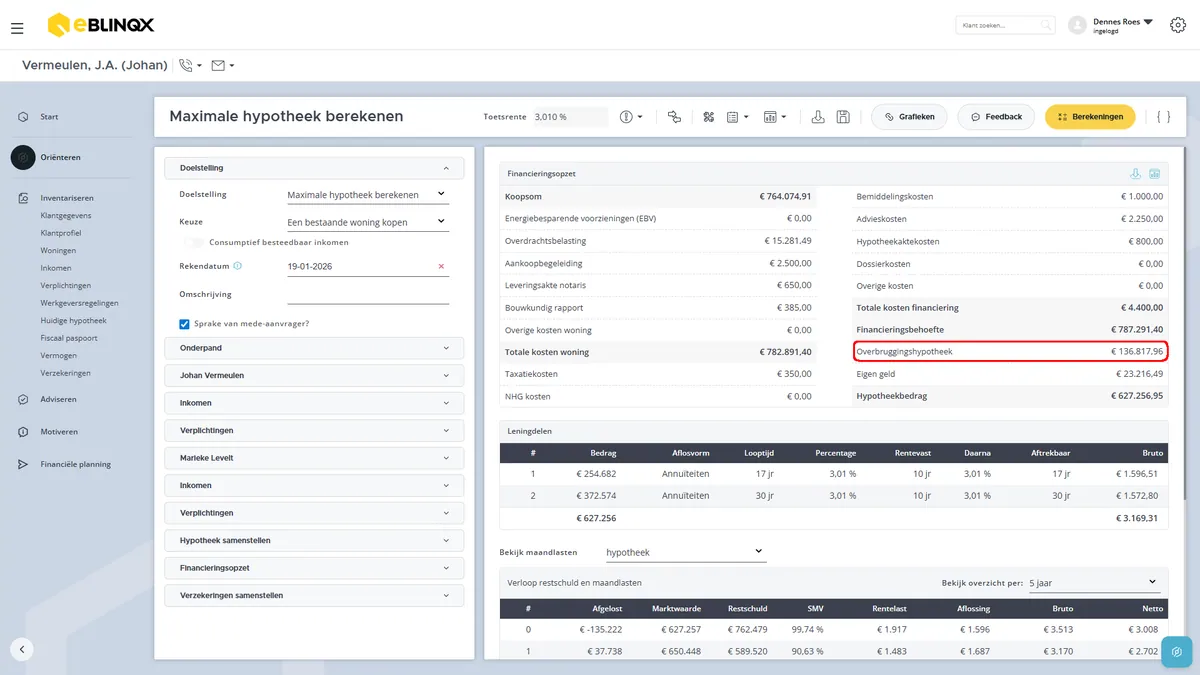Open Motiveren in the sidebar

59,432
